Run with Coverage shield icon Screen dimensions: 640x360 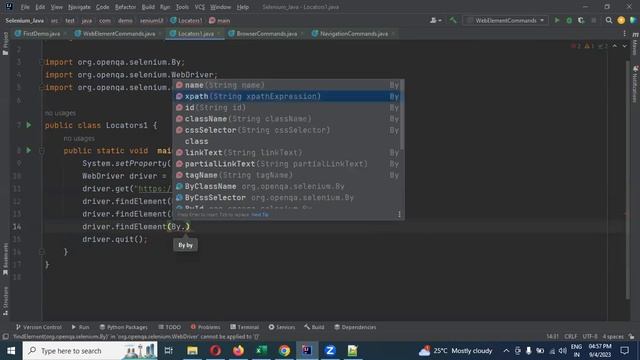click(581, 20)
